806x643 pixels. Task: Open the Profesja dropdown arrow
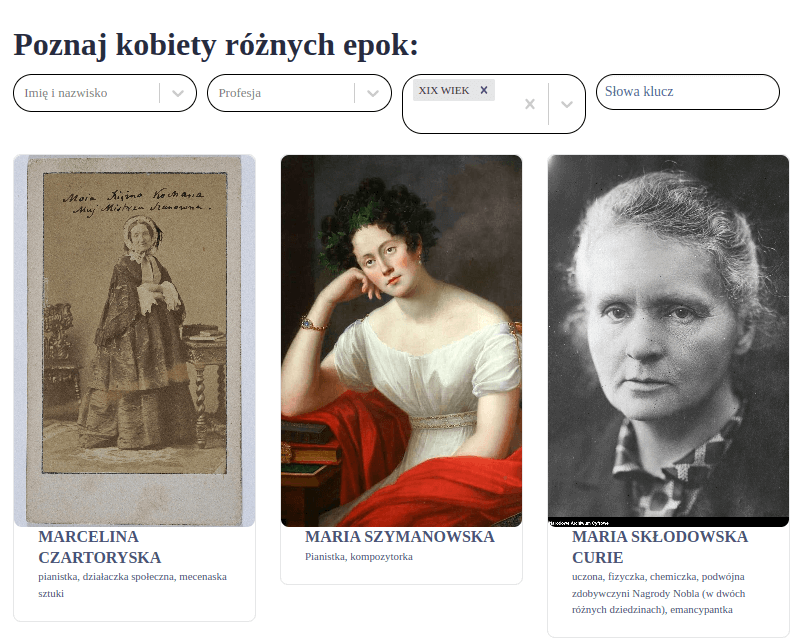[373, 93]
